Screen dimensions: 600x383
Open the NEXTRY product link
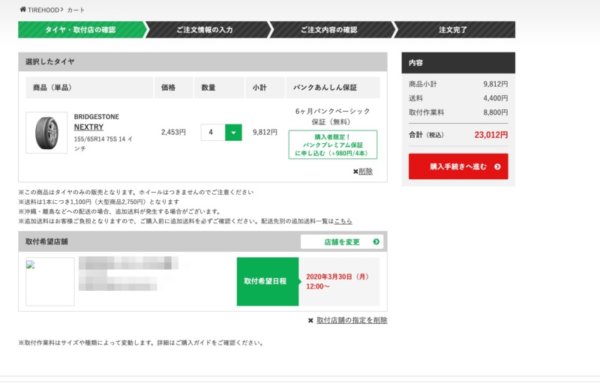click(x=89, y=127)
